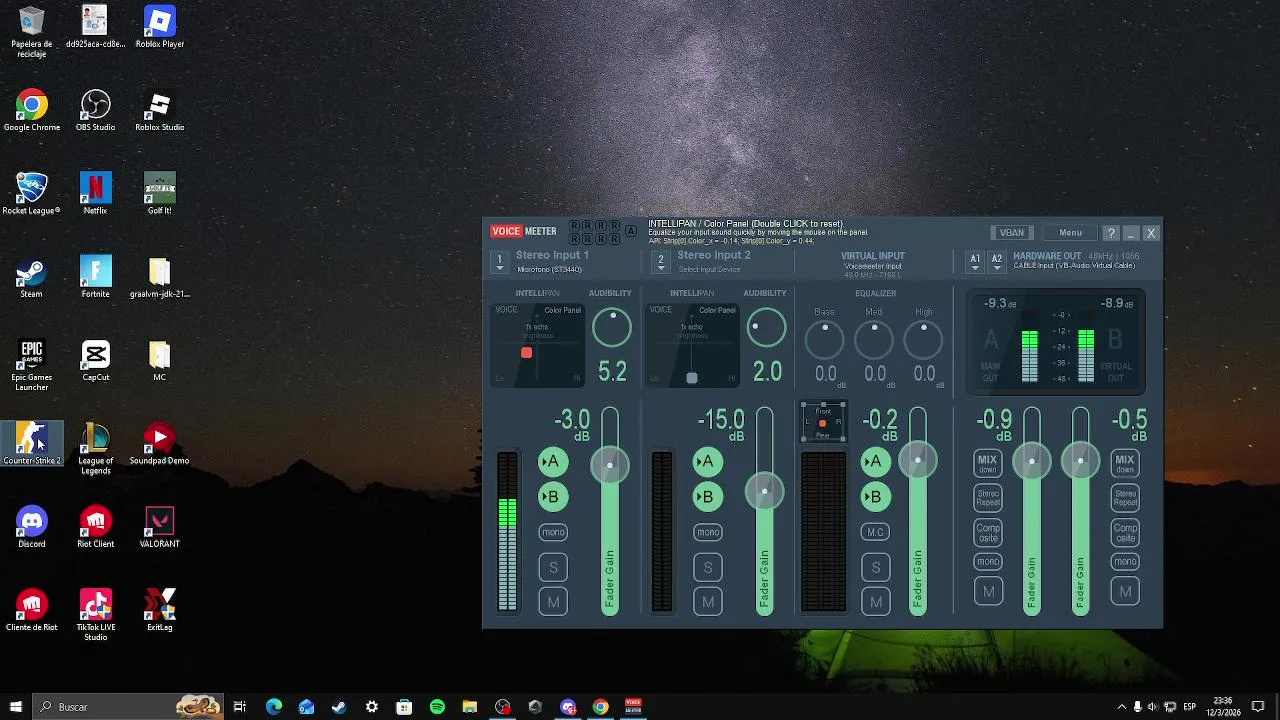This screenshot has width=1280, height=720.
Task: Select Stereo Repeat mode for bus A
Action: (988, 498)
